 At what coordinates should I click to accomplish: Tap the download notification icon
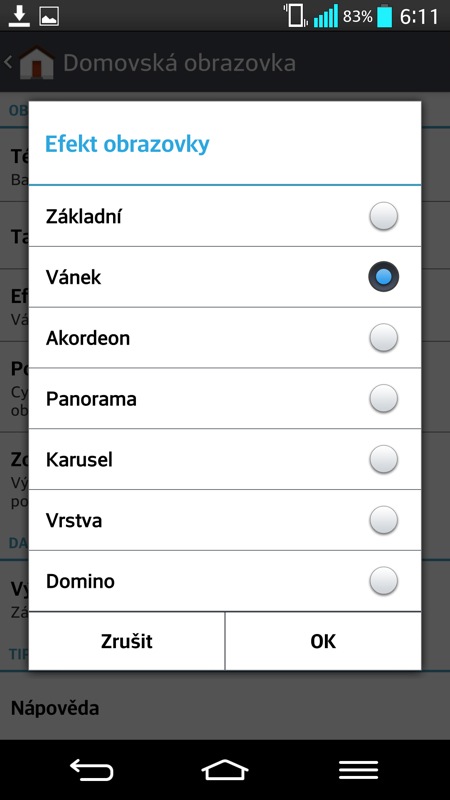[19, 16]
